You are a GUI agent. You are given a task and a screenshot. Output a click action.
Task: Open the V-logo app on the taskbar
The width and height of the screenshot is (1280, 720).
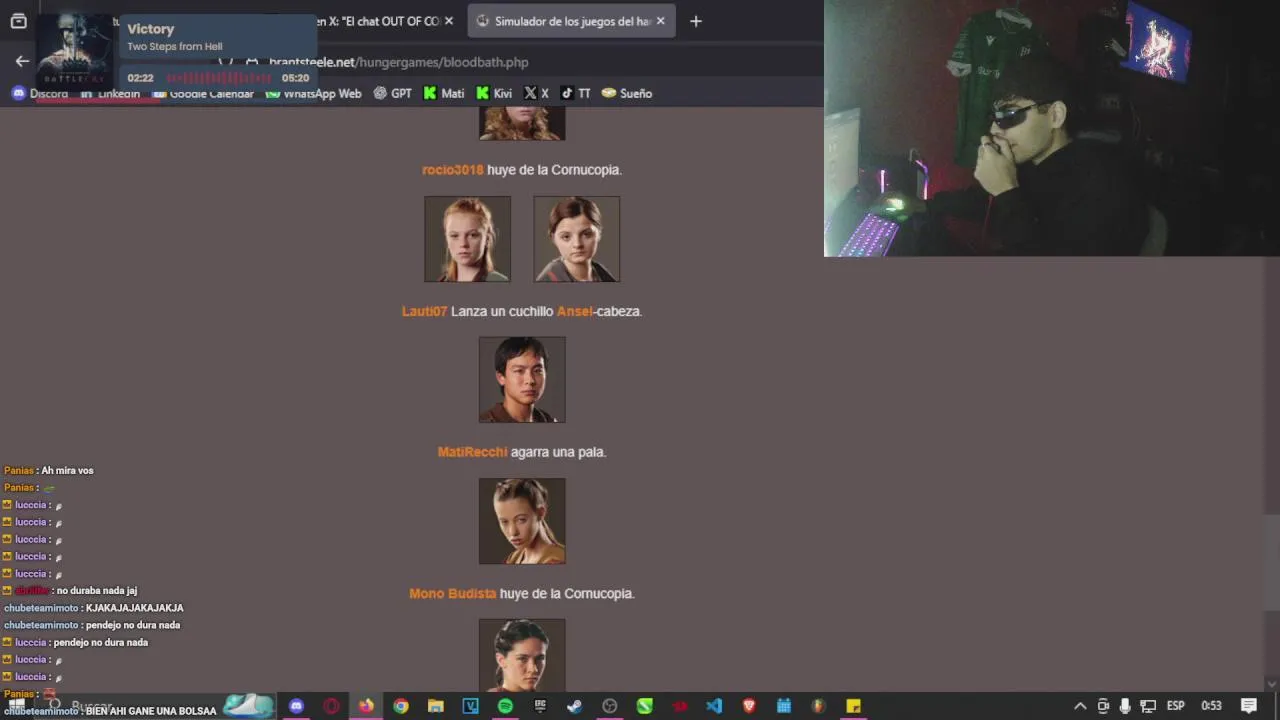470,706
